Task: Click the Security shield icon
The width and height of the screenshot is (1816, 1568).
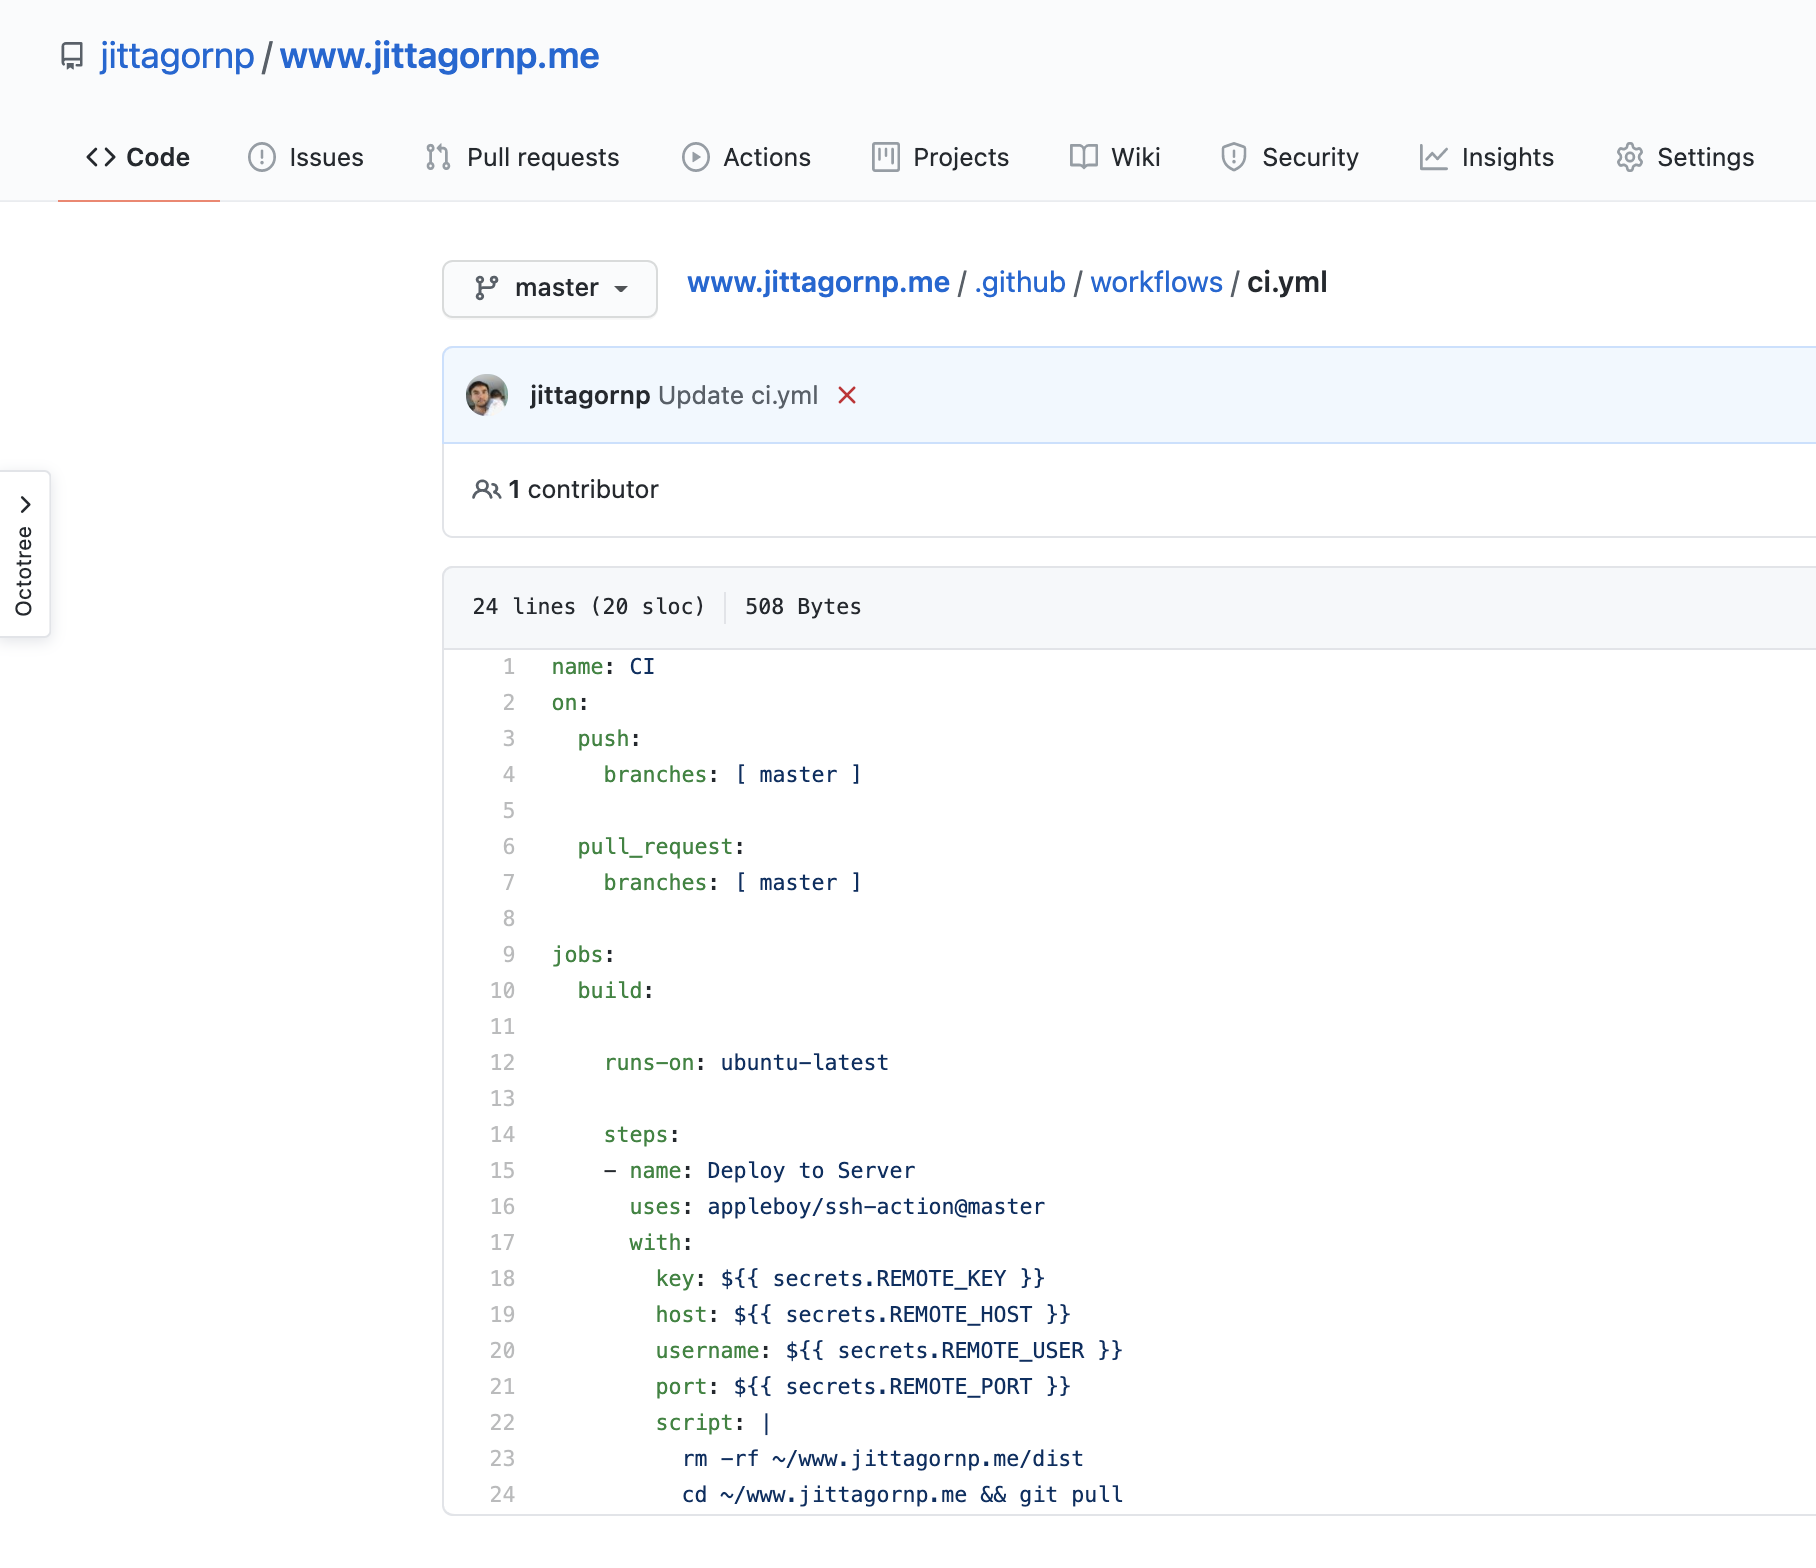Action: [1234, 158]
